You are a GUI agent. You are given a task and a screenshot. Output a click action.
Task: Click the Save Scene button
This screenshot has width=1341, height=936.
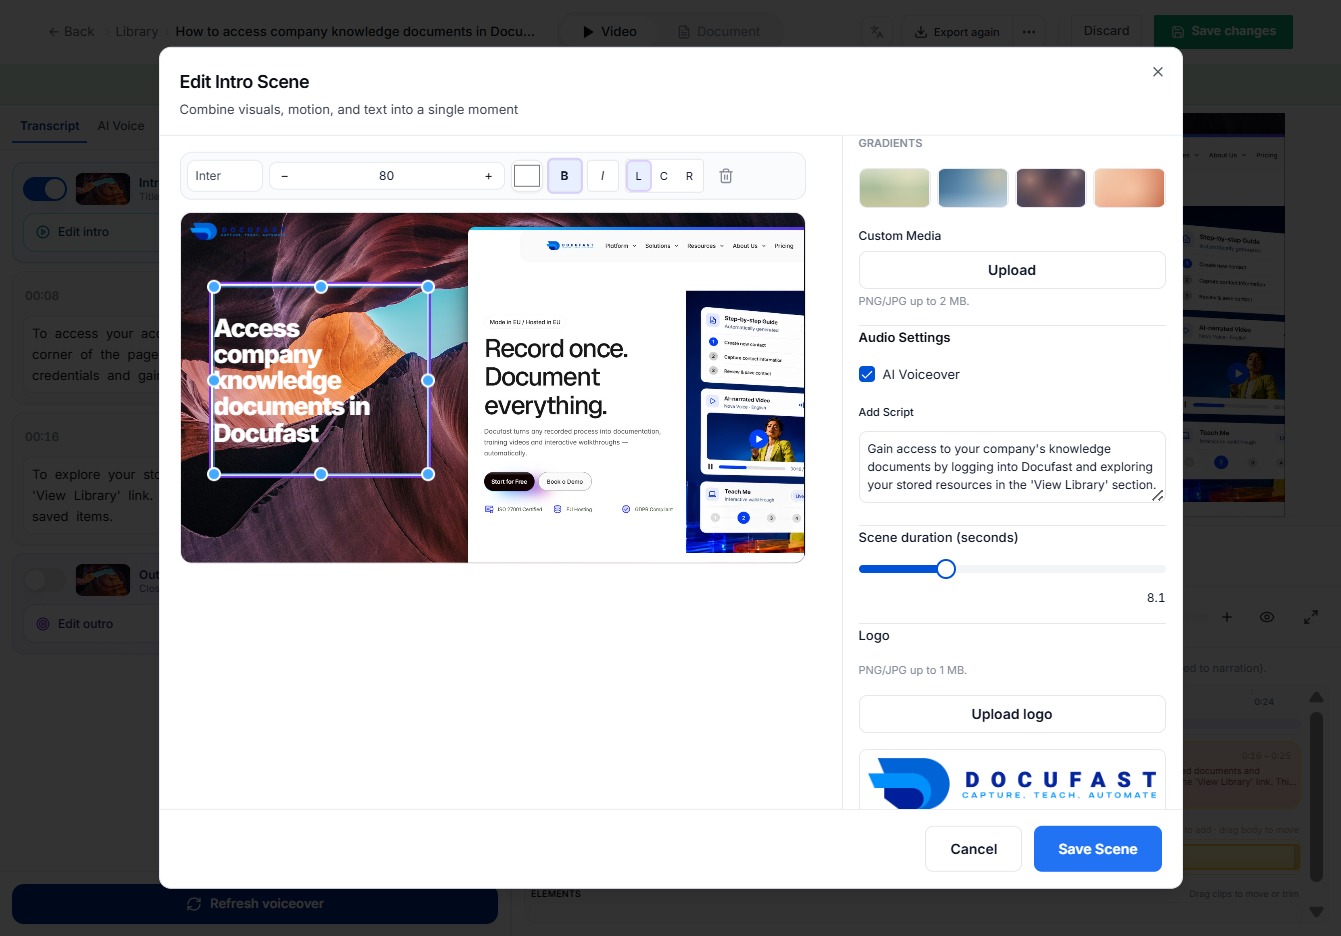[1098, 849]
